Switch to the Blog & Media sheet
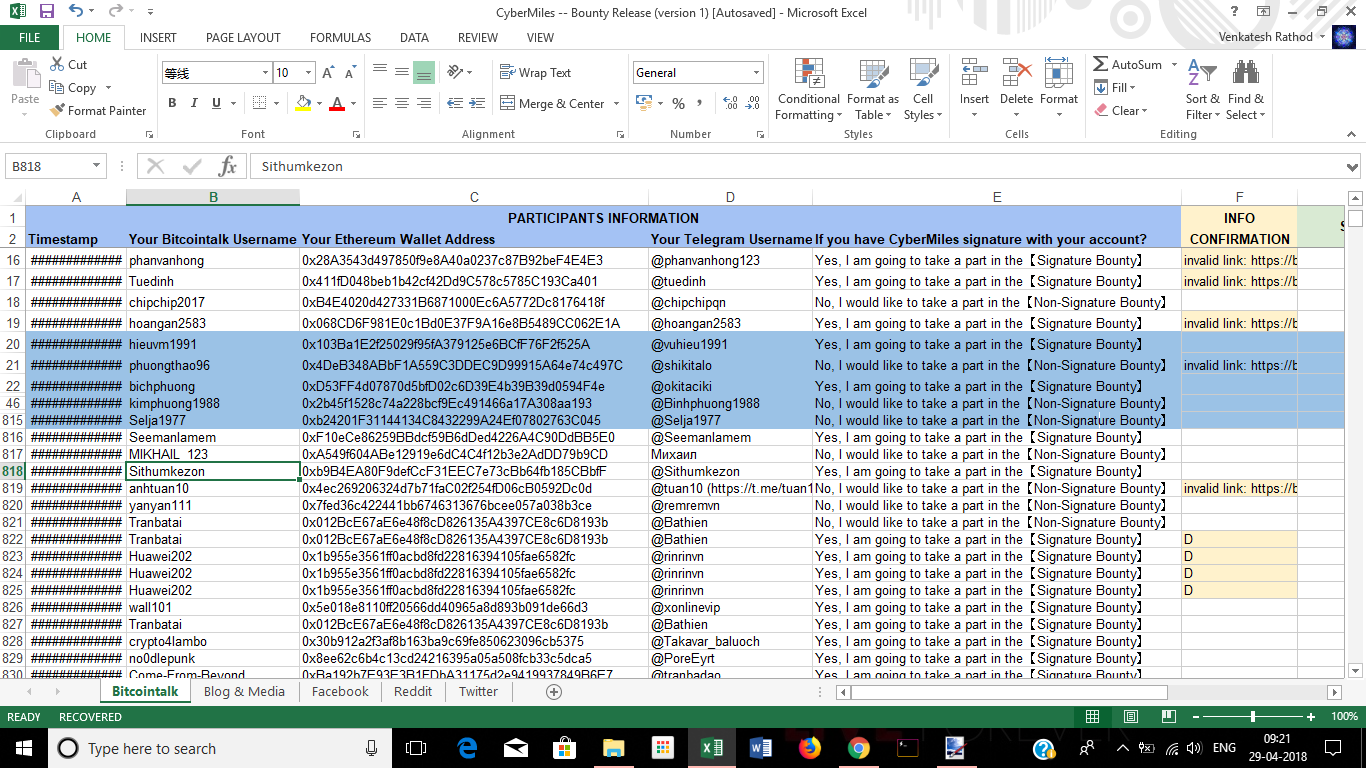 244,692
